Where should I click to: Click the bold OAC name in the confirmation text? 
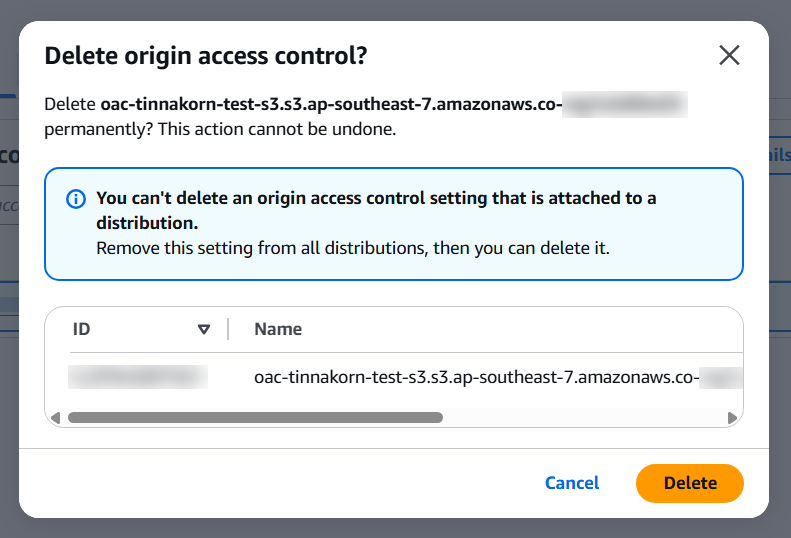click(330, 104)
